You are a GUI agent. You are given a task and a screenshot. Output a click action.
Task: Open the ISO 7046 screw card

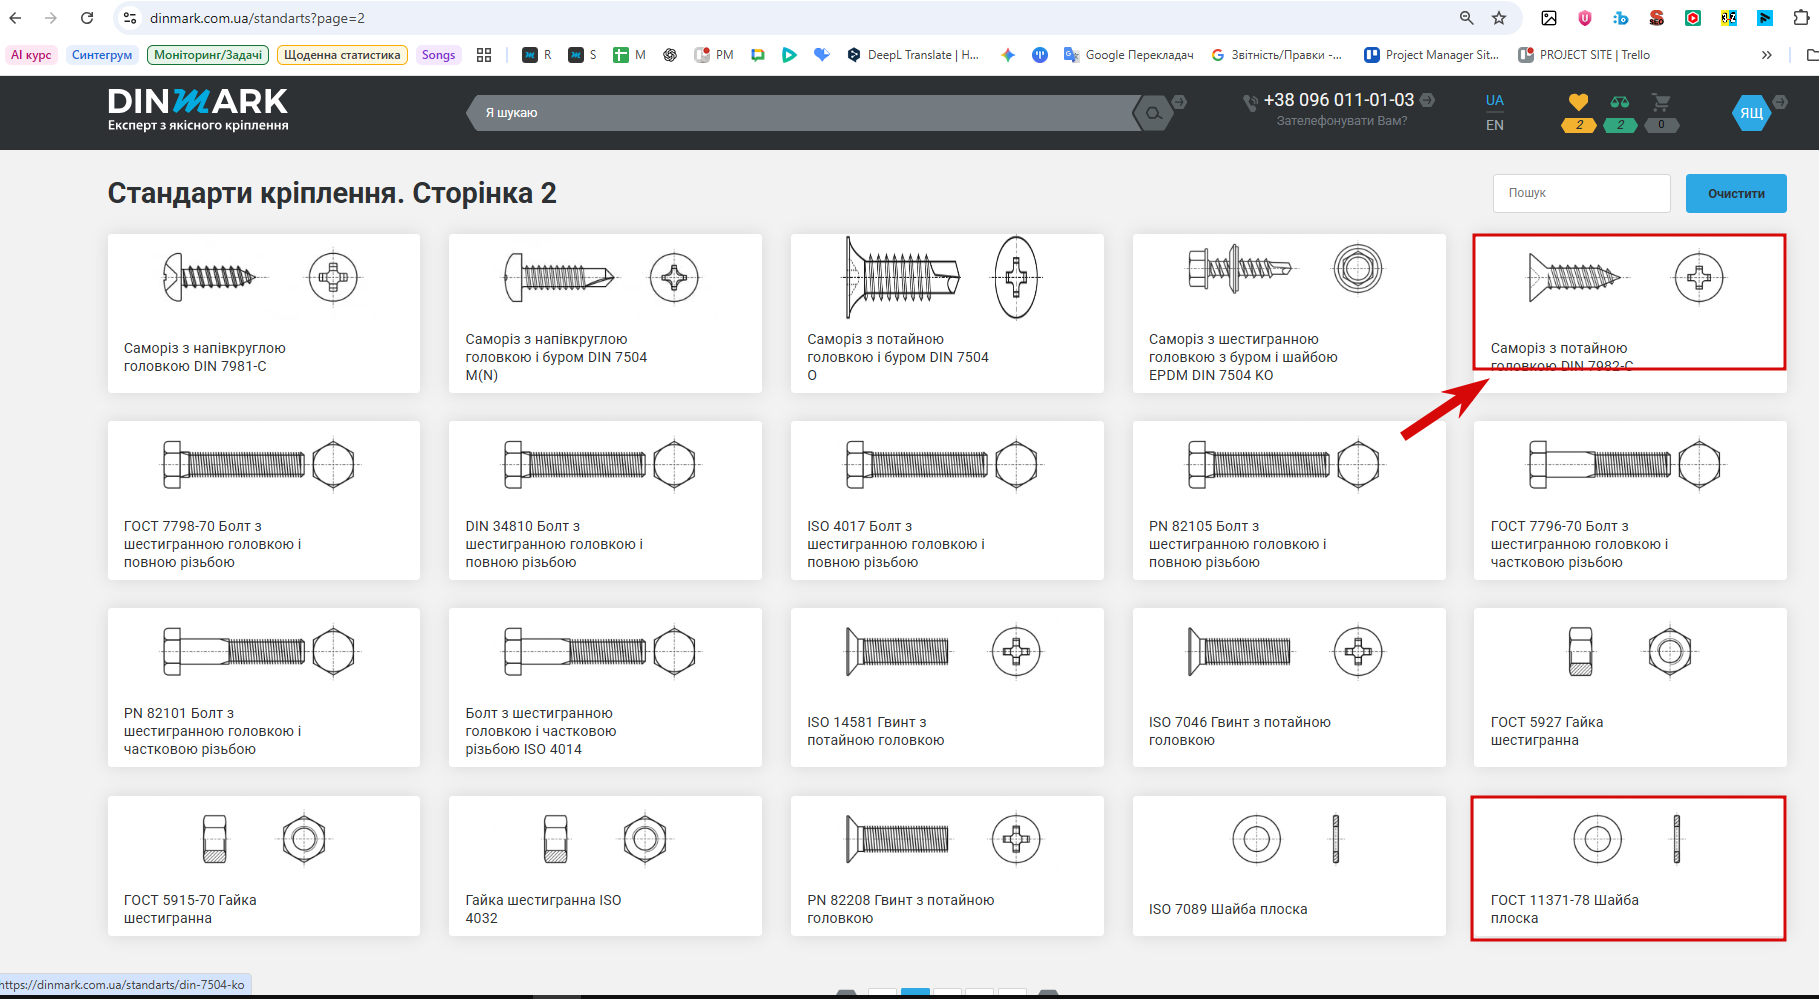tap(1289, 687)
